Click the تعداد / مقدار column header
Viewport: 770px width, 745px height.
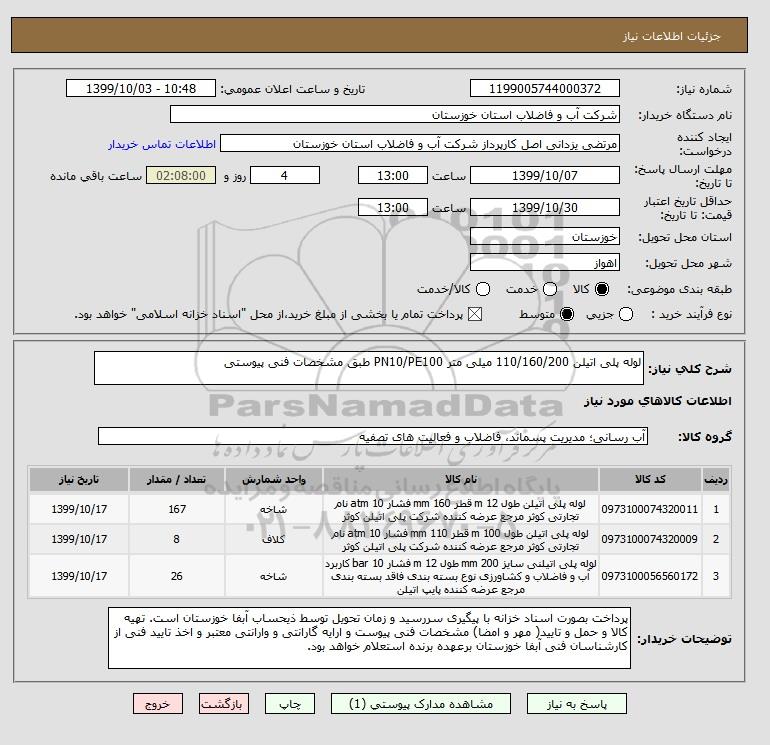pyautogui.click(x=177, y=479)
